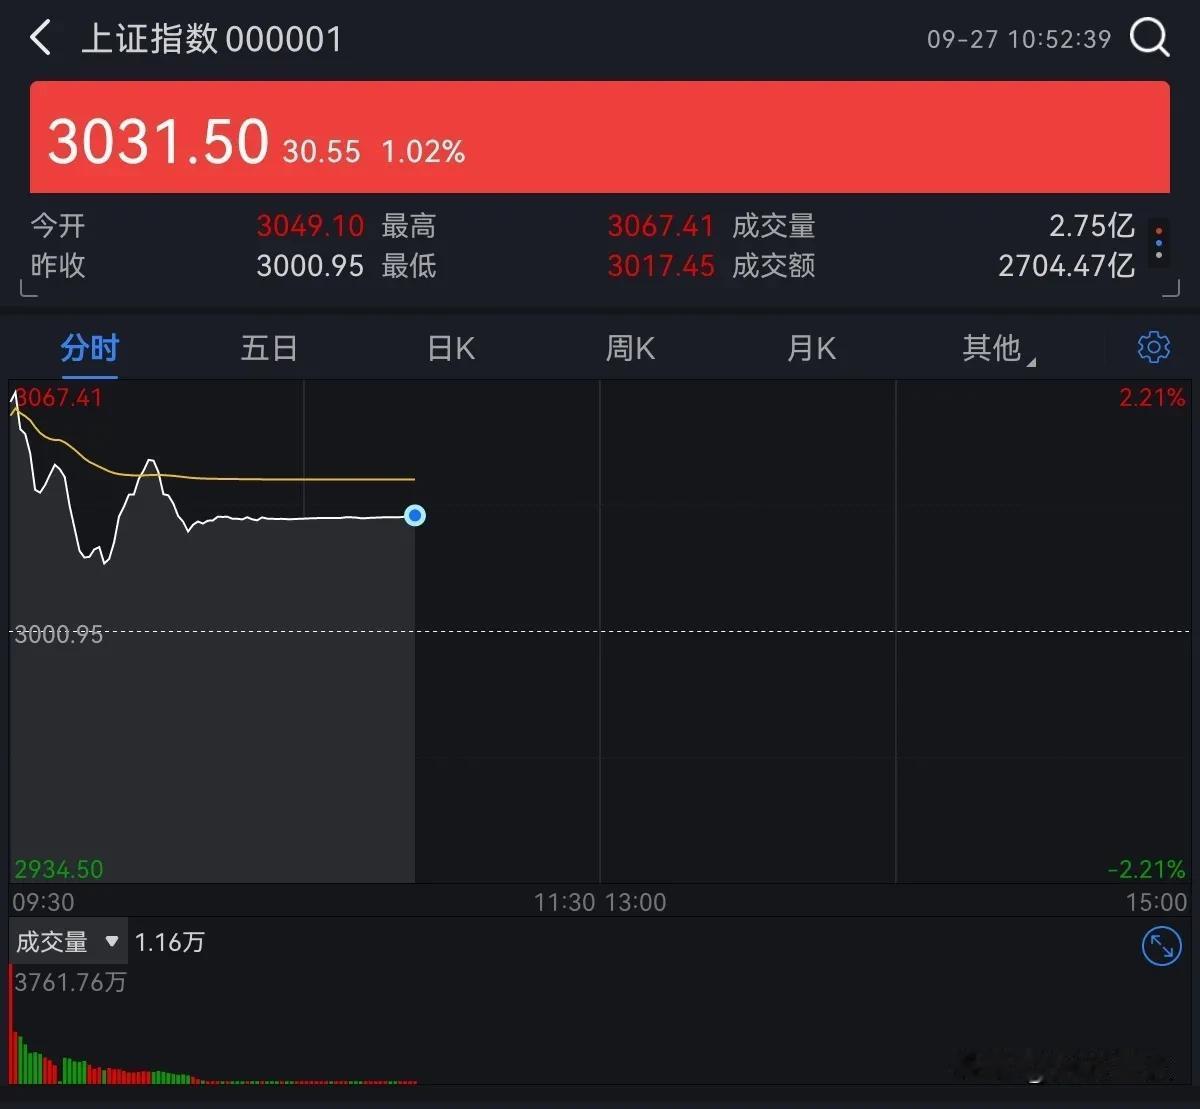Tap the percent change 1.02%

tap(423, 151)
